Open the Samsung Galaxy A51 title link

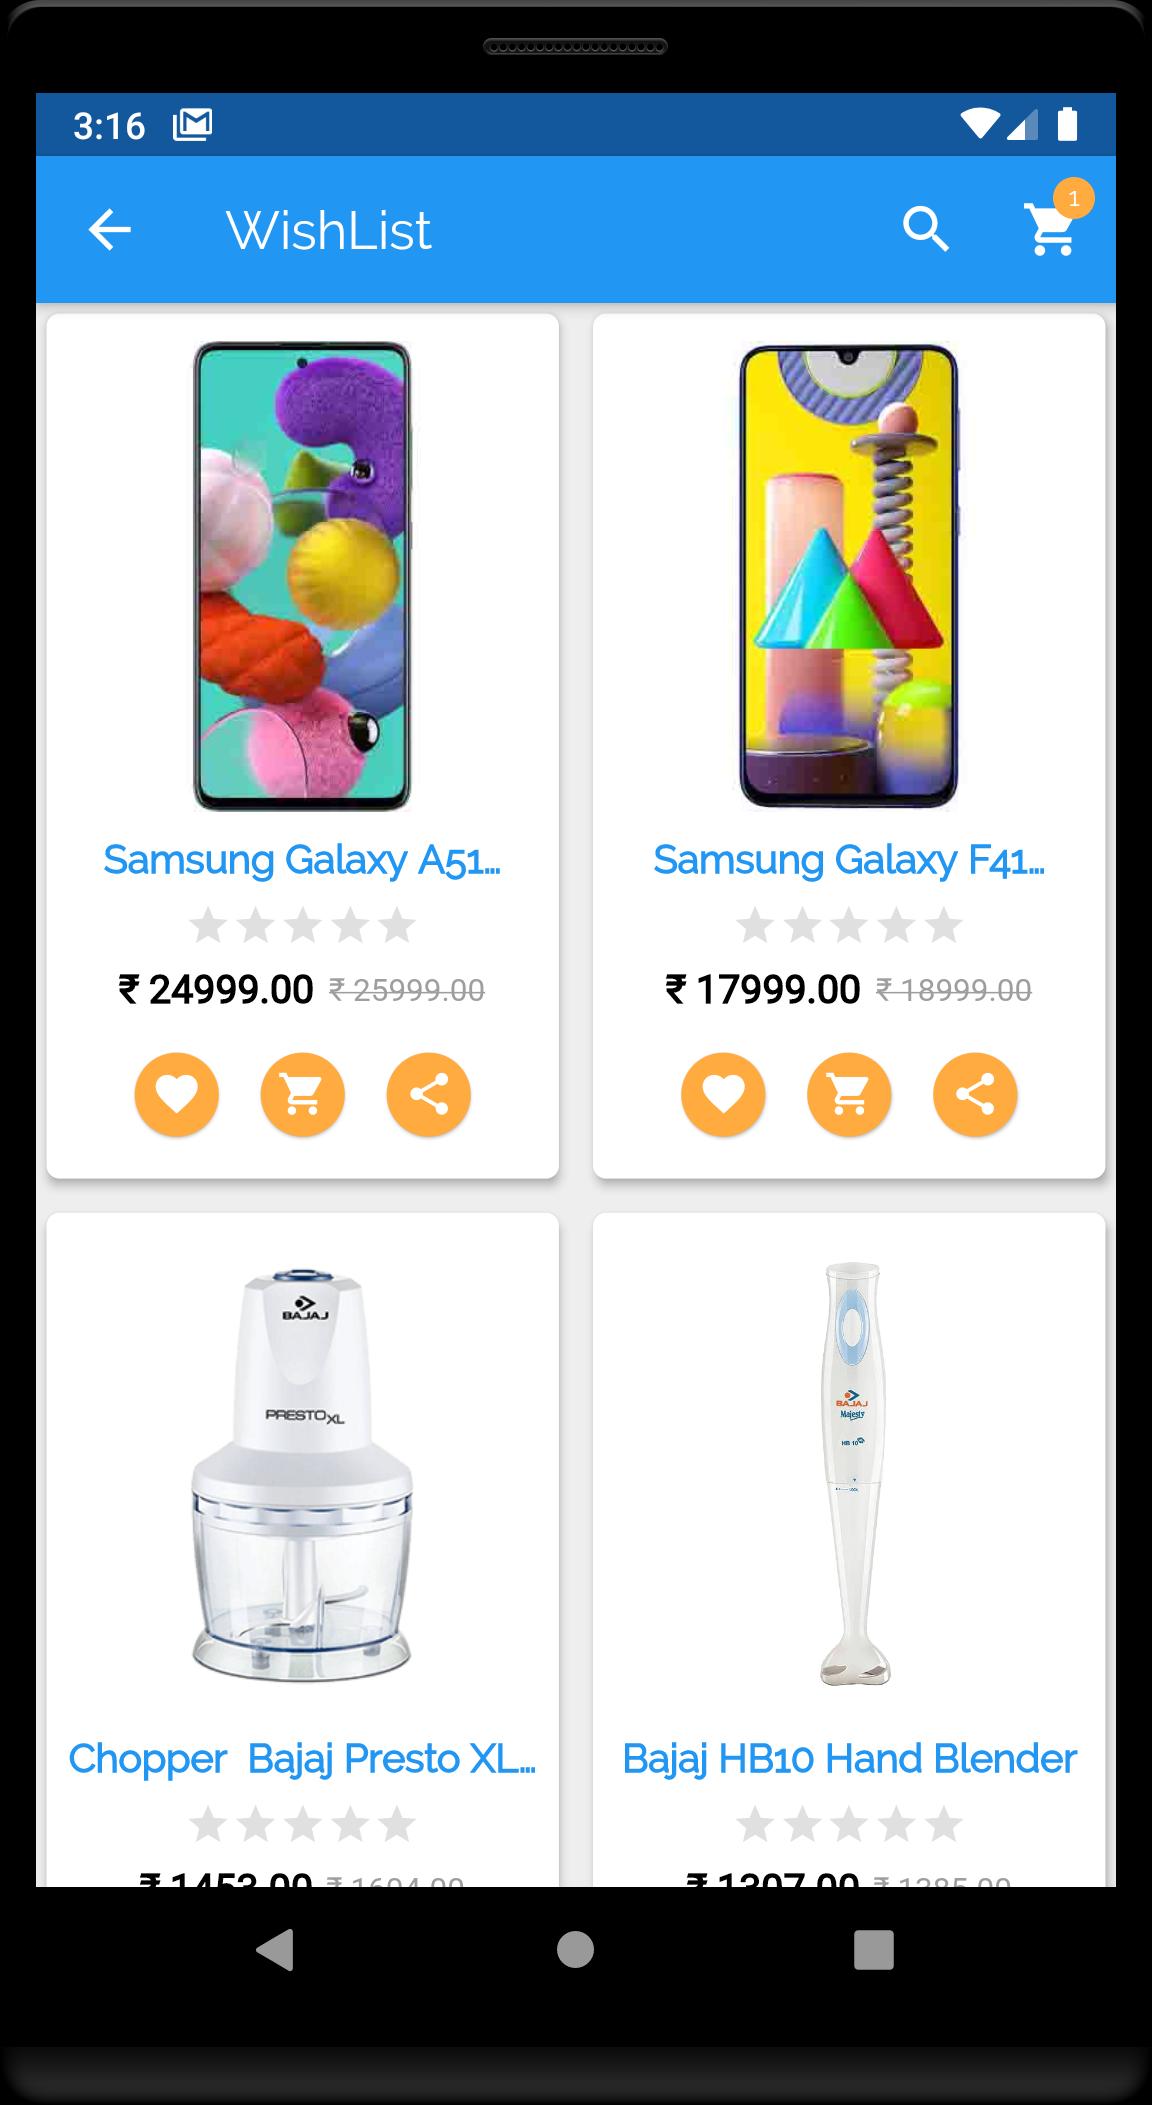click(302, 860)
